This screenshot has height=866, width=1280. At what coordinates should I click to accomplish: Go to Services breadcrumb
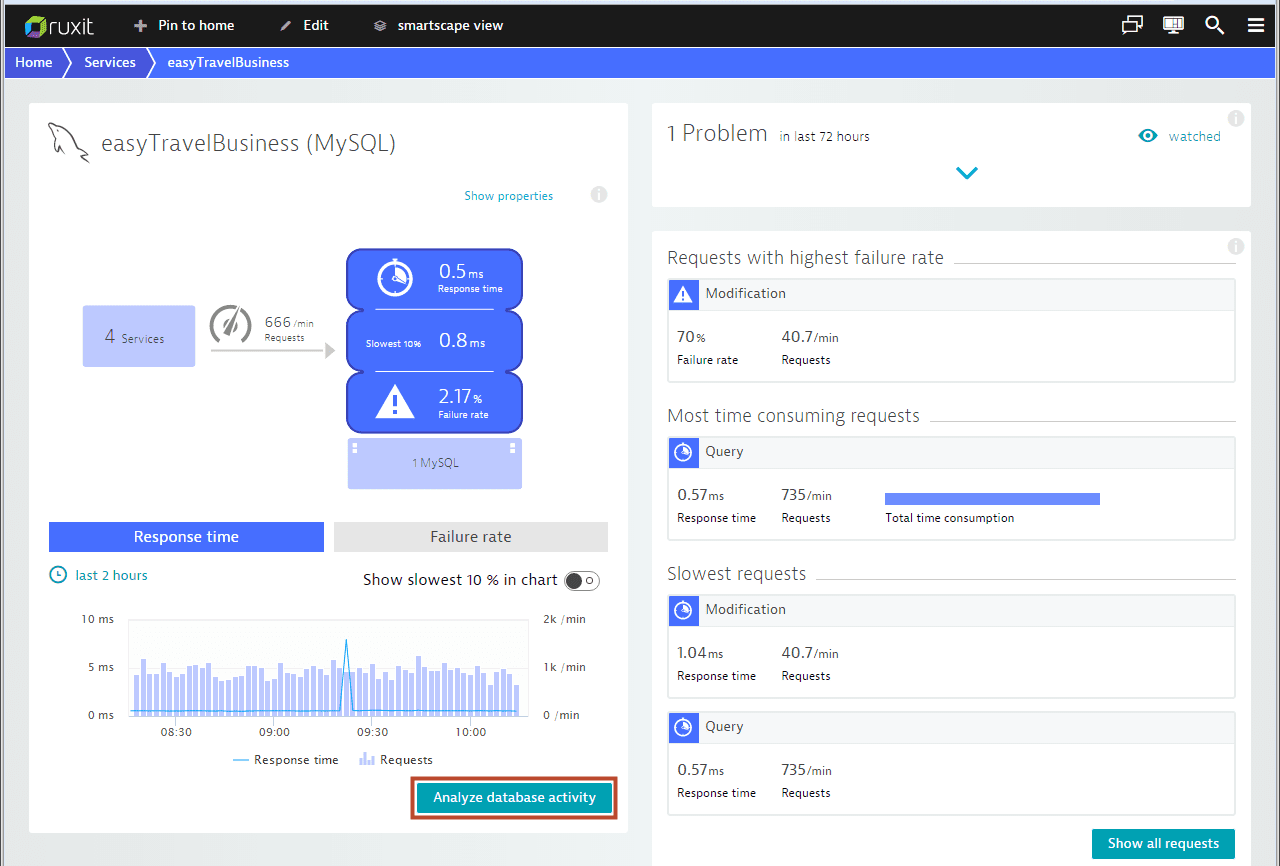[110, 62]
